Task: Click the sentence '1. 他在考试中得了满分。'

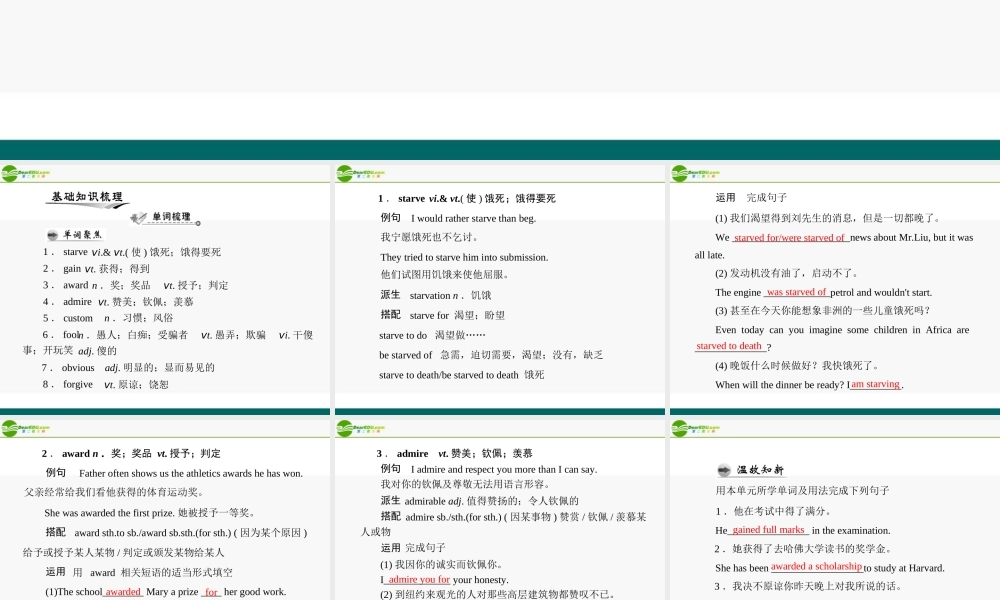Action: (772, 511)
